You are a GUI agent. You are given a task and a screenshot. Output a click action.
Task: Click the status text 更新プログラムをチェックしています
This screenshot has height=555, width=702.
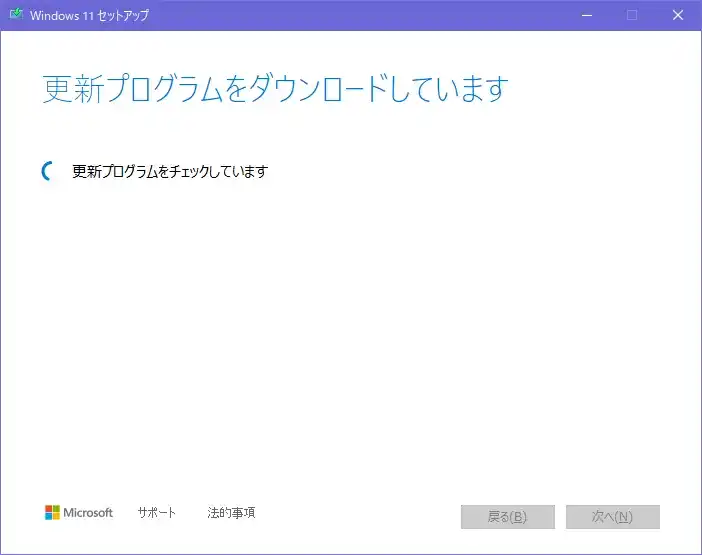pyautogui.click(x=170, y=171)
